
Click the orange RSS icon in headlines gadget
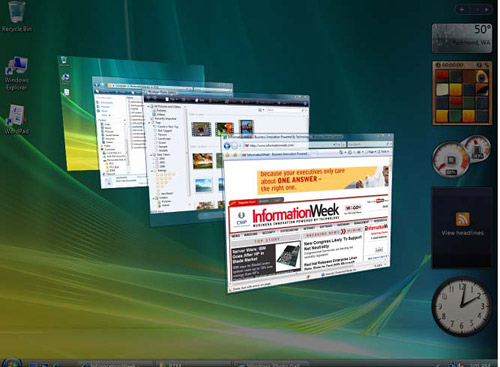[463, 219]
